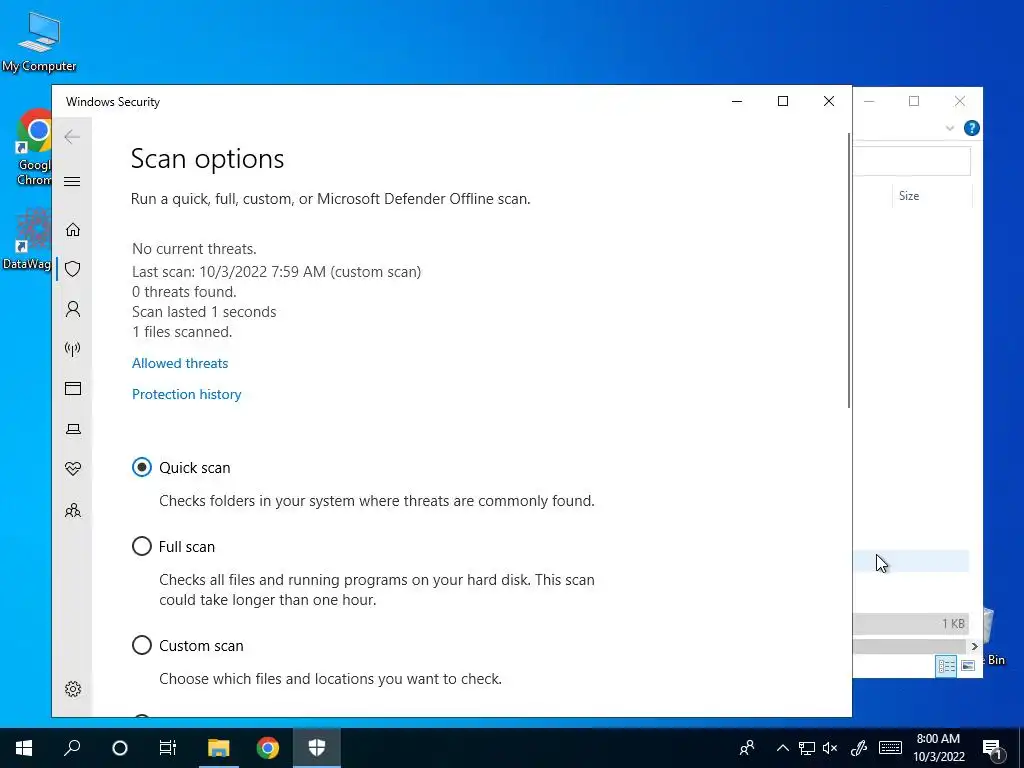The image size is (1024, 768).
Task: Launch Chrome from the taskbar
Action: [268, 748]
